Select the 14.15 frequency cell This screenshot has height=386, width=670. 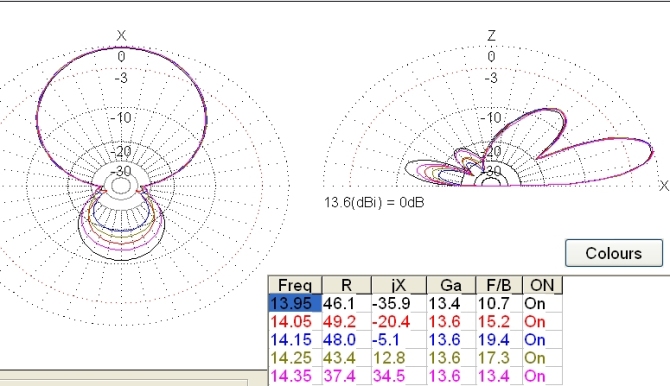(295, 340)
